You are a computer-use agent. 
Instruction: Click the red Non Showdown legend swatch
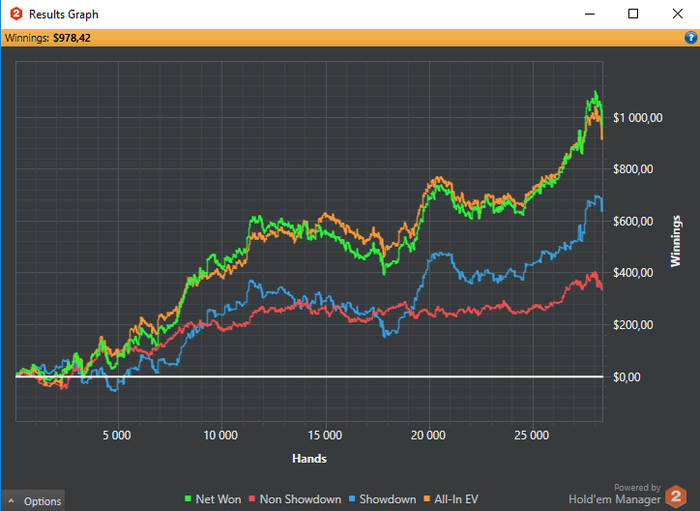(x=252, y=499)
